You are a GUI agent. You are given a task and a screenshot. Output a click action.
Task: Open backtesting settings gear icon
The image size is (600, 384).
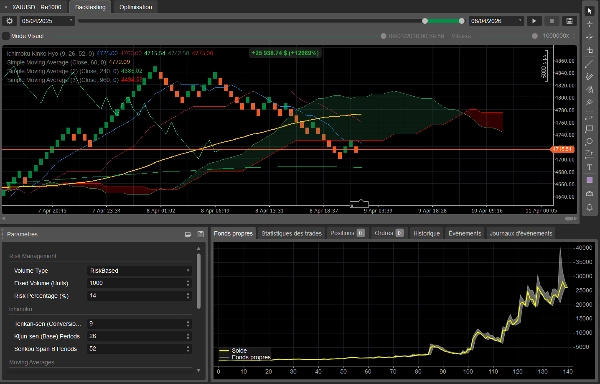[10, 21]
